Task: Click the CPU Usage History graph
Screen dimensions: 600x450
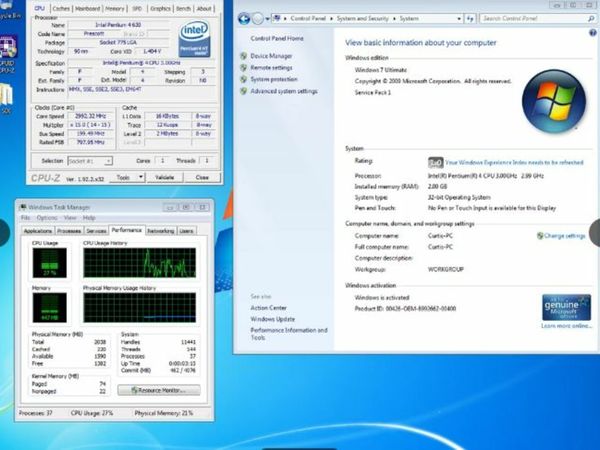Action: coord(140,263)
